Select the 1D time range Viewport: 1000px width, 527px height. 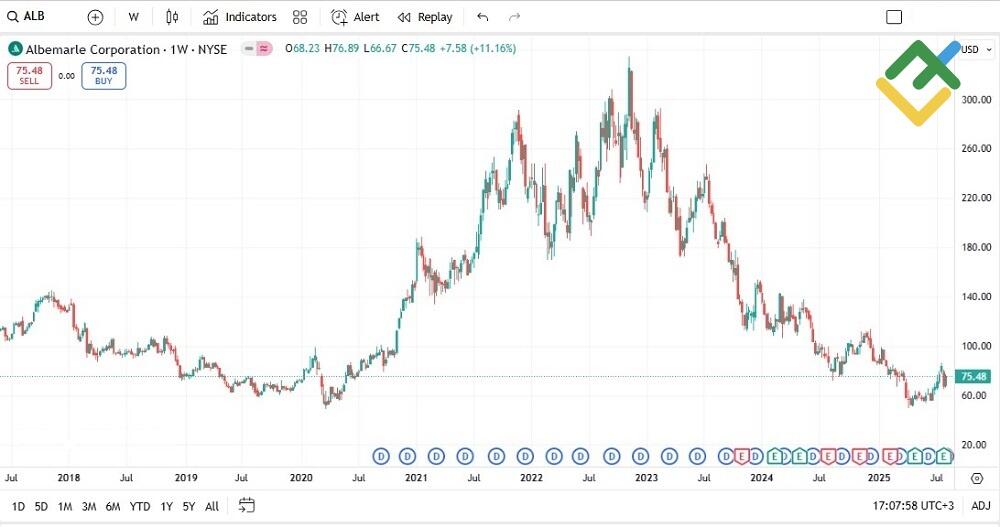(18, 507)
